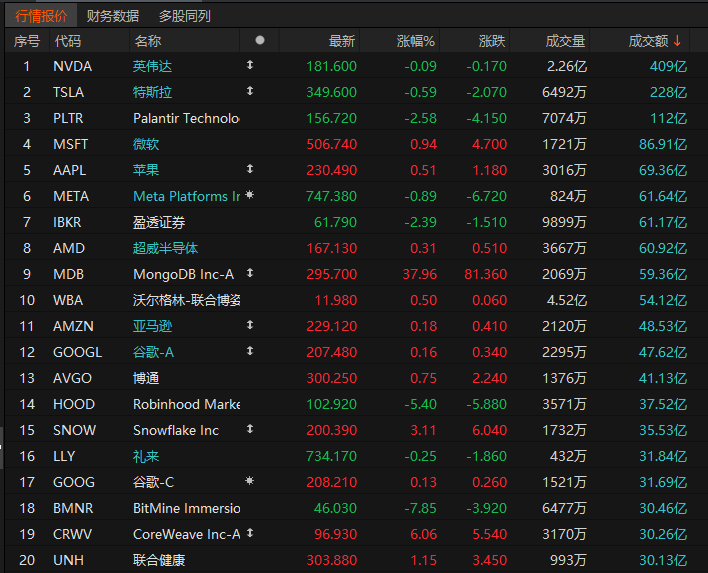Open the 礼来 stock link
This screenshot has width=708, height=573.
pos(146,457)
